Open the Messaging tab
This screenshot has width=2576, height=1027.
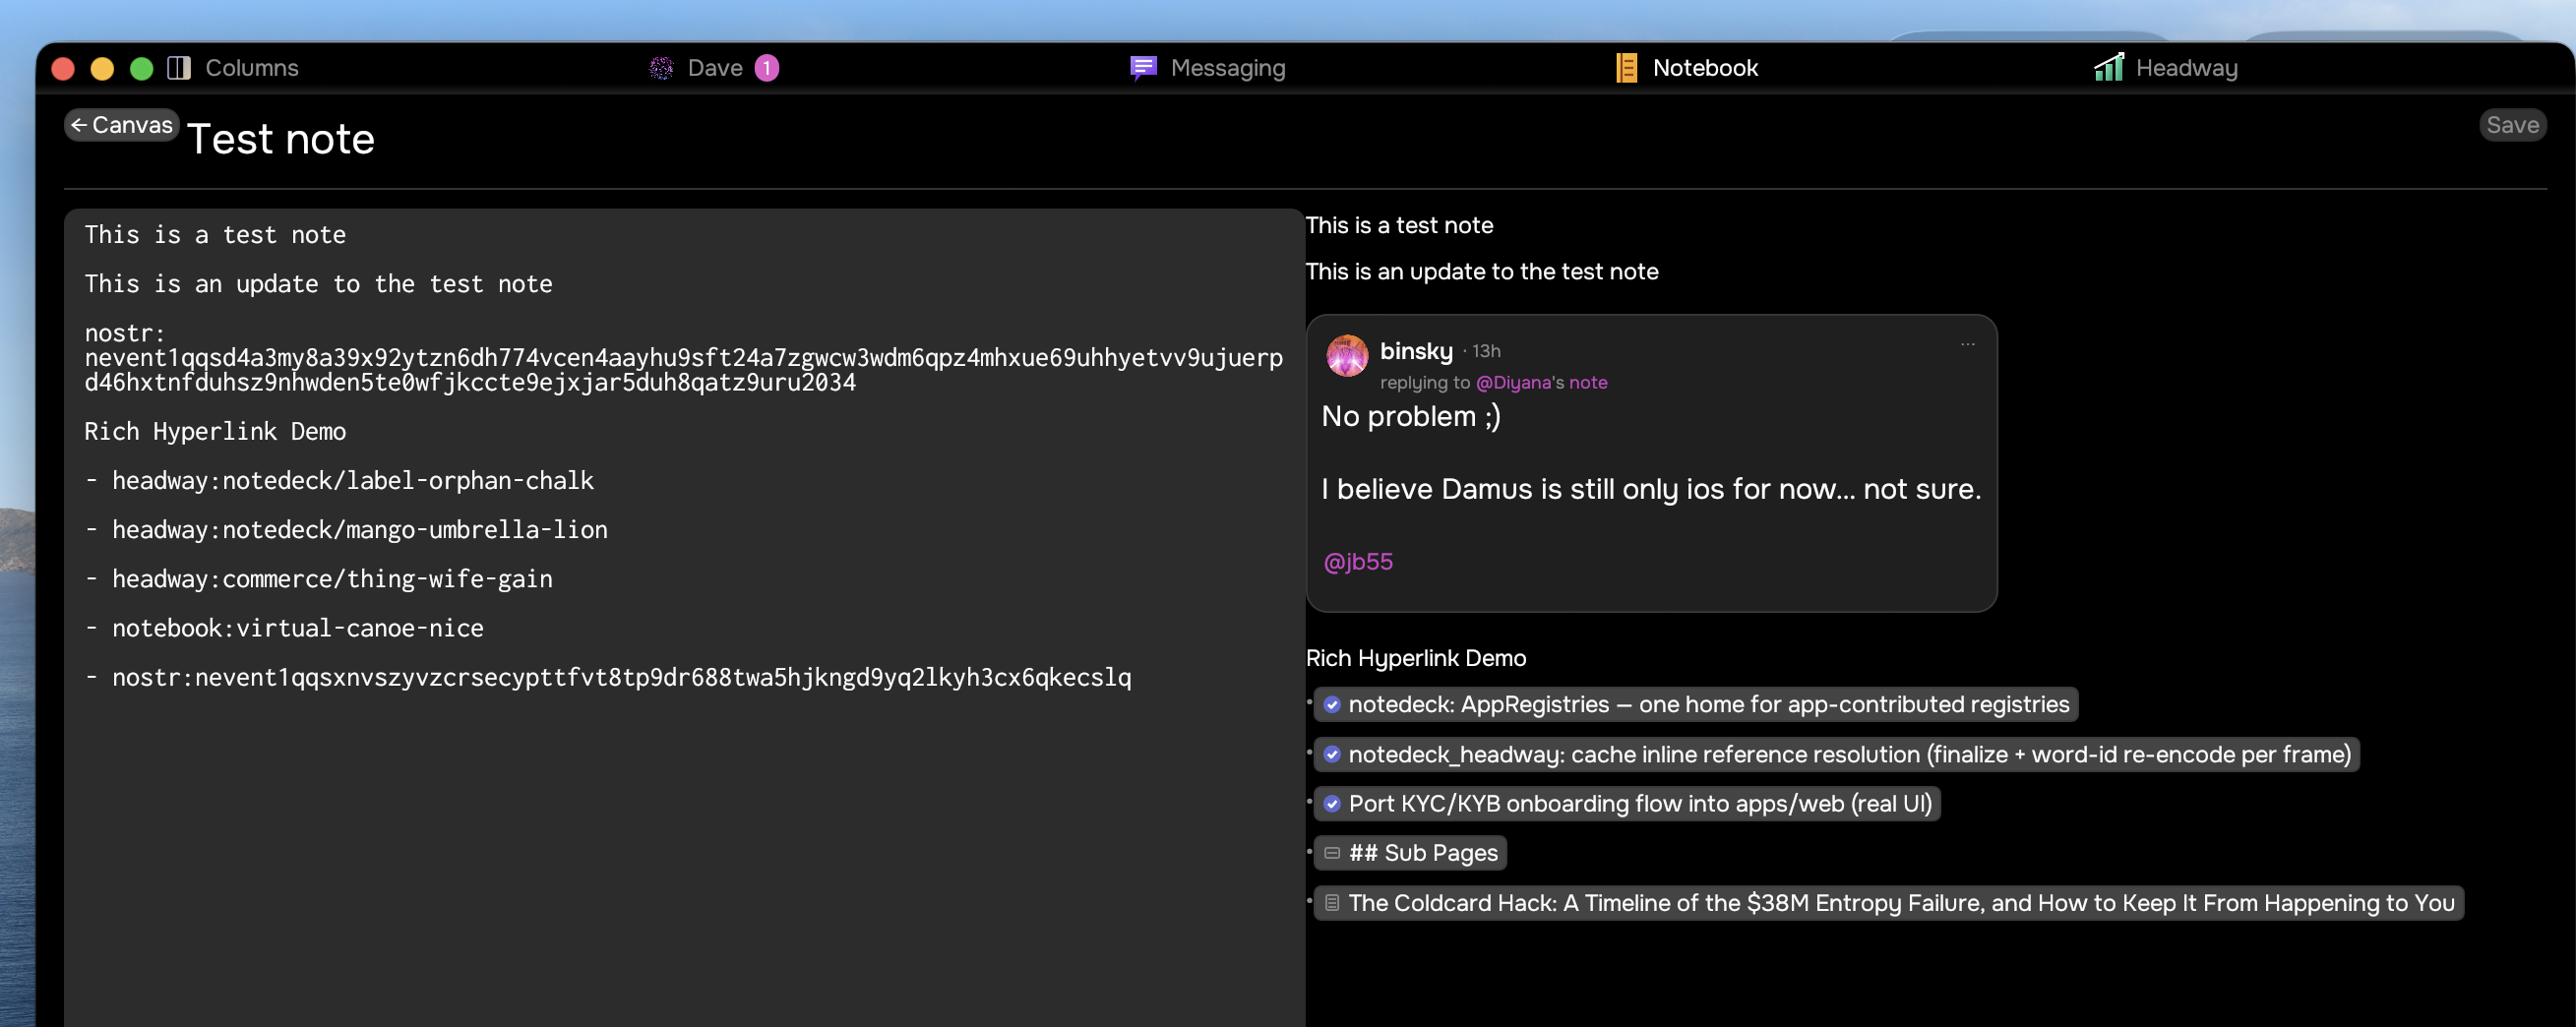[x=1208, y=68]
